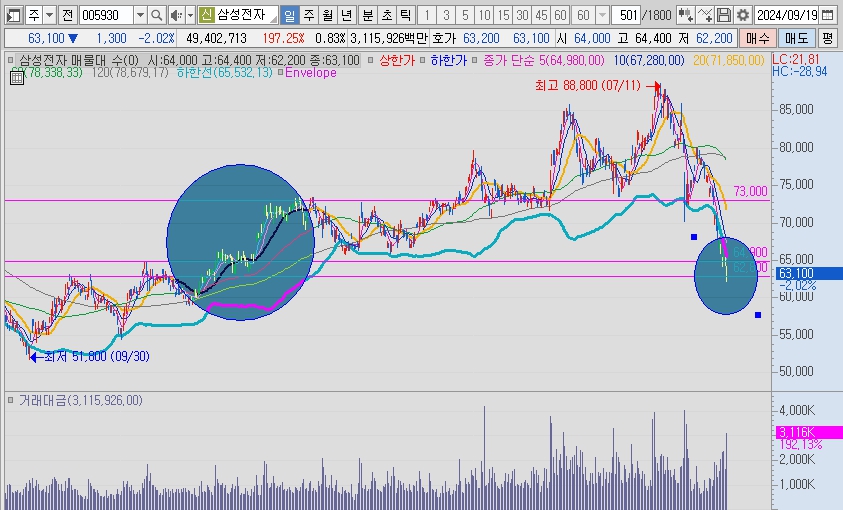This screenshot has width=843, height=510.
Task: Click the magenta 73,000 line label
Action: (x=751, y=191)
